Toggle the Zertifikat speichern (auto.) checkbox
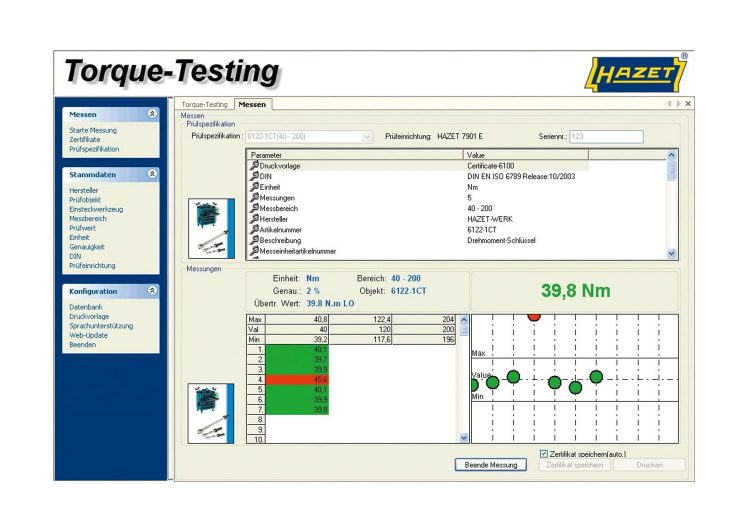The image size is (748, 532). pos(543,453)
